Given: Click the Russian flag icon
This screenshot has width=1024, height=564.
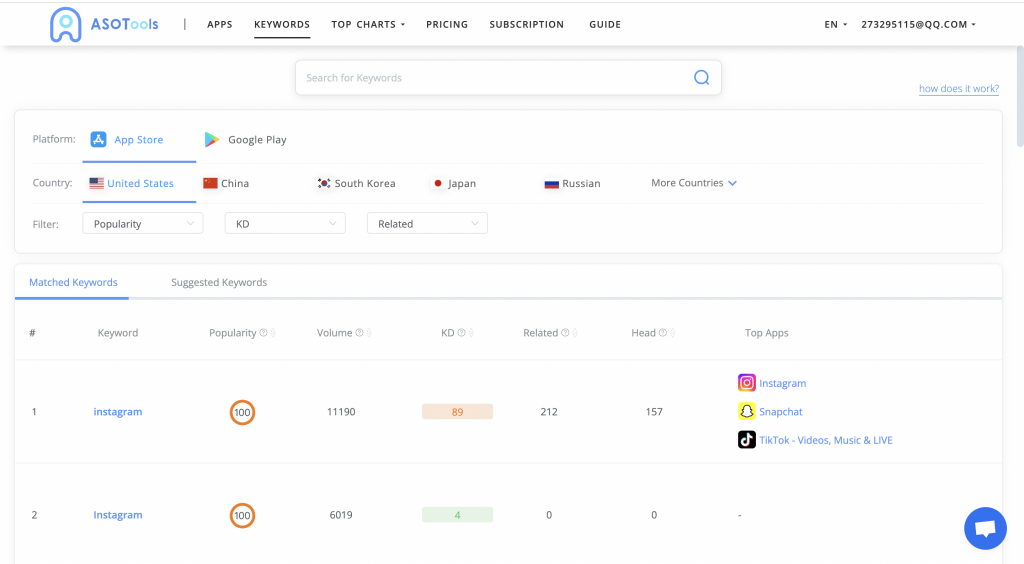Looking at the screenshot, I should tap(552, 184).
